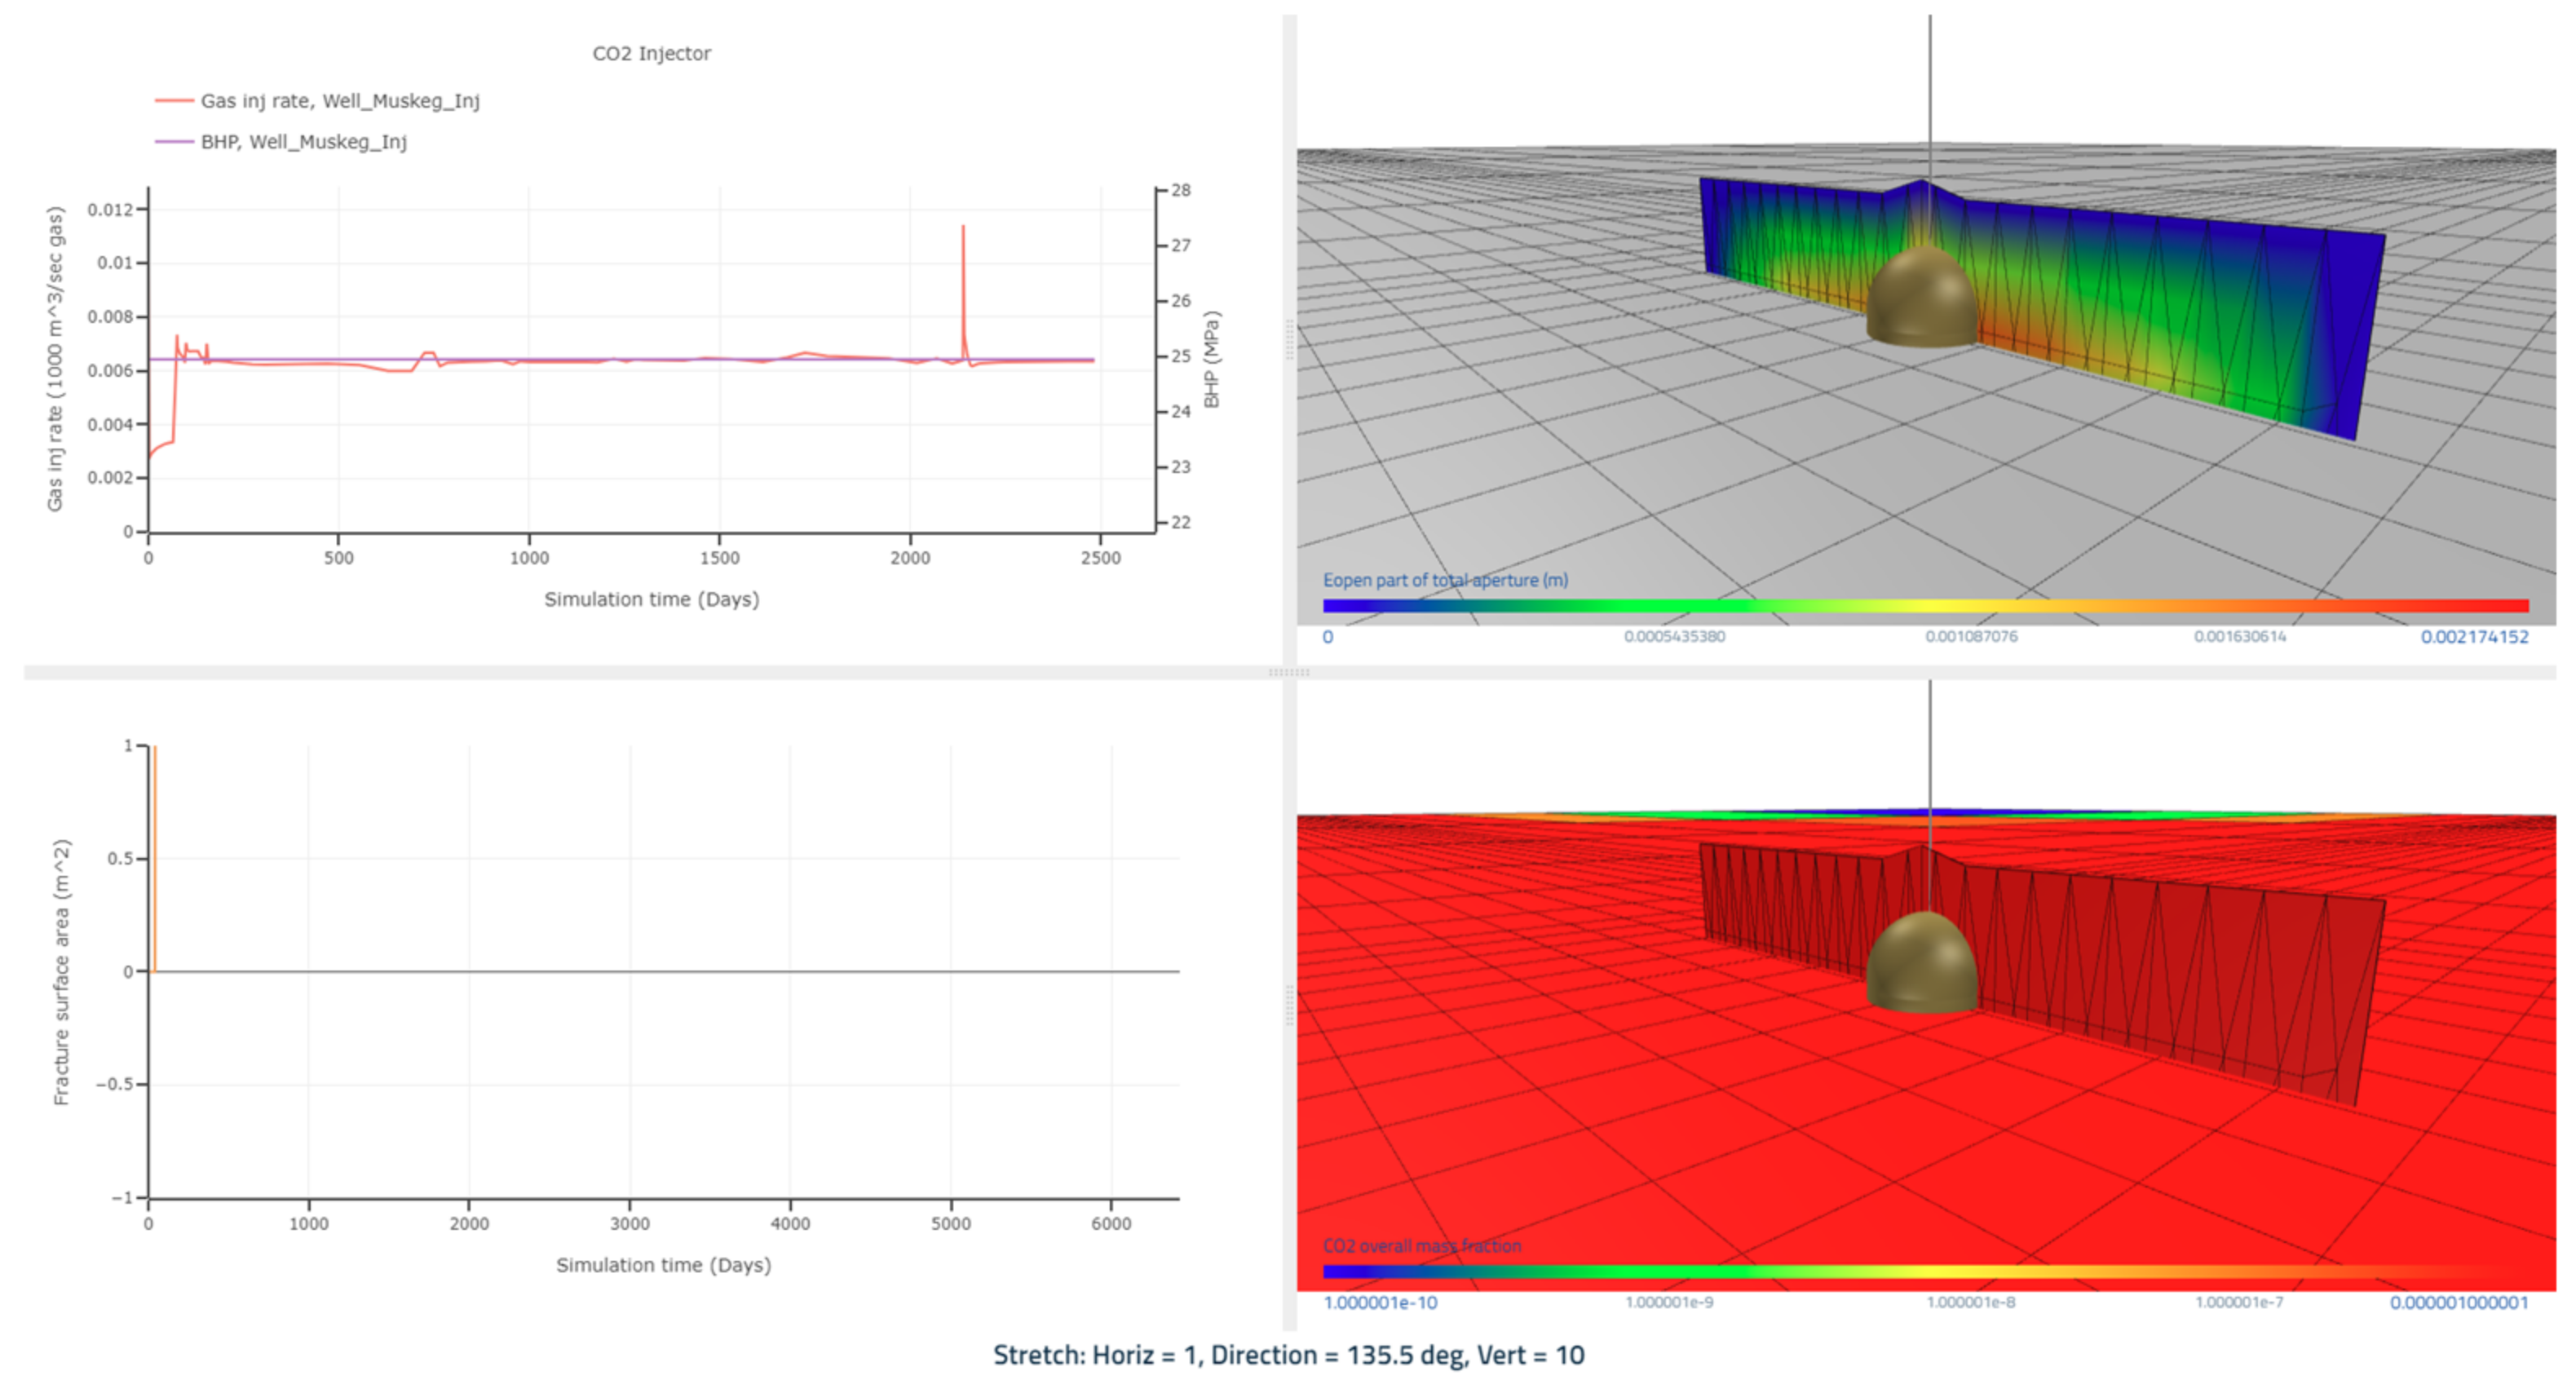Screen dimensions: 2576x1393
Task: Select the well dome in CO2 view
Action: point(1920,964)
